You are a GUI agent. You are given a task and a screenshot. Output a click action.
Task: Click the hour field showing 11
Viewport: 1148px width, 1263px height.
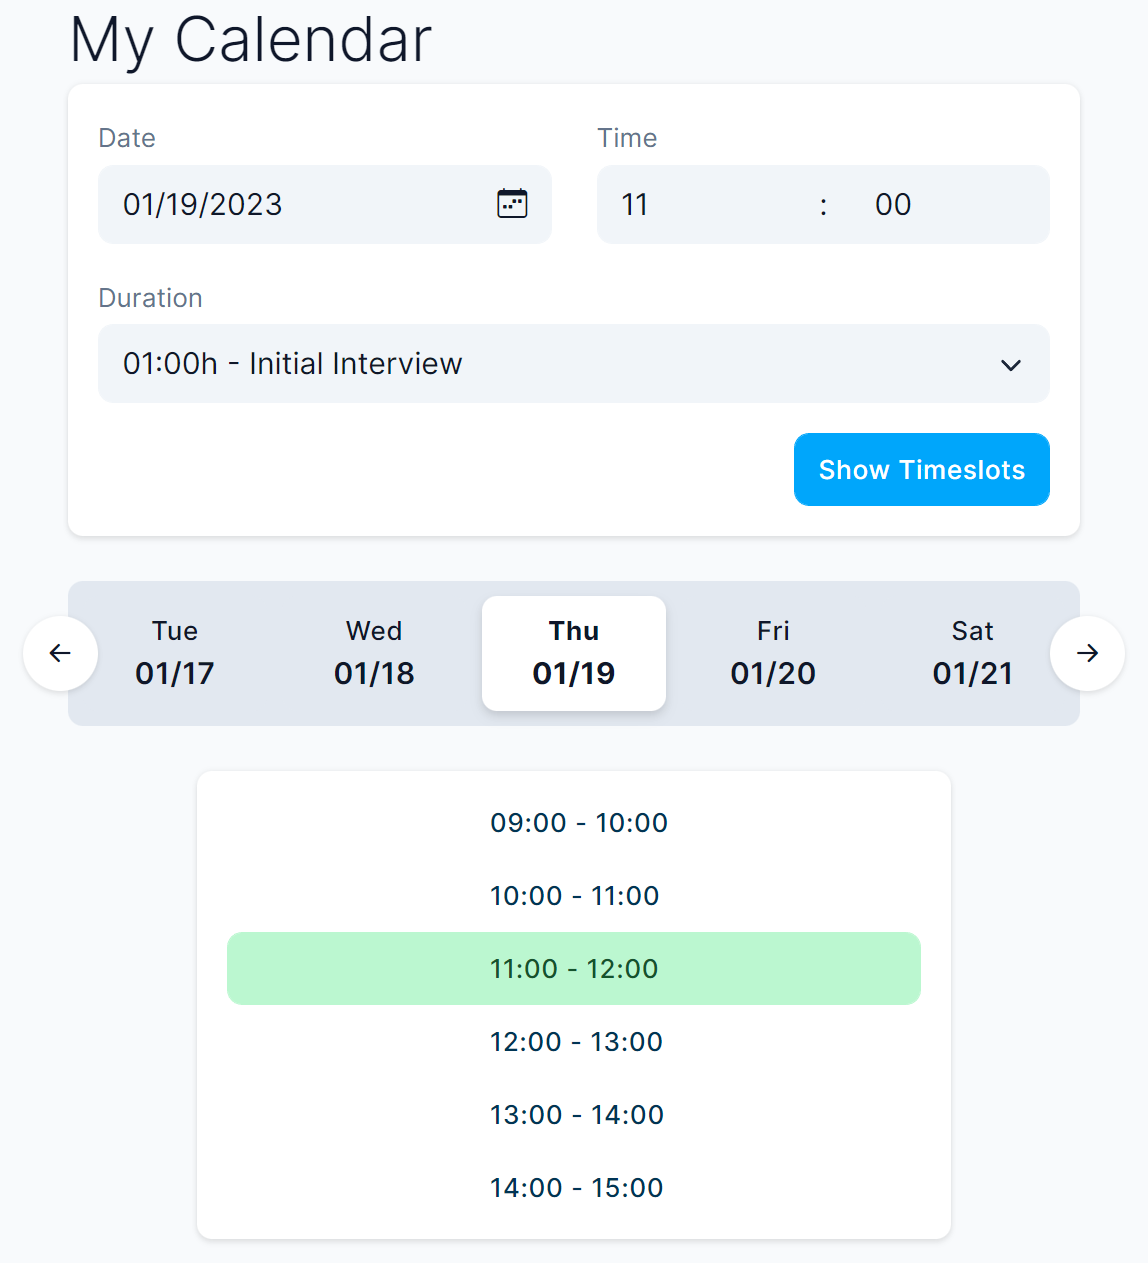(700, 205)
